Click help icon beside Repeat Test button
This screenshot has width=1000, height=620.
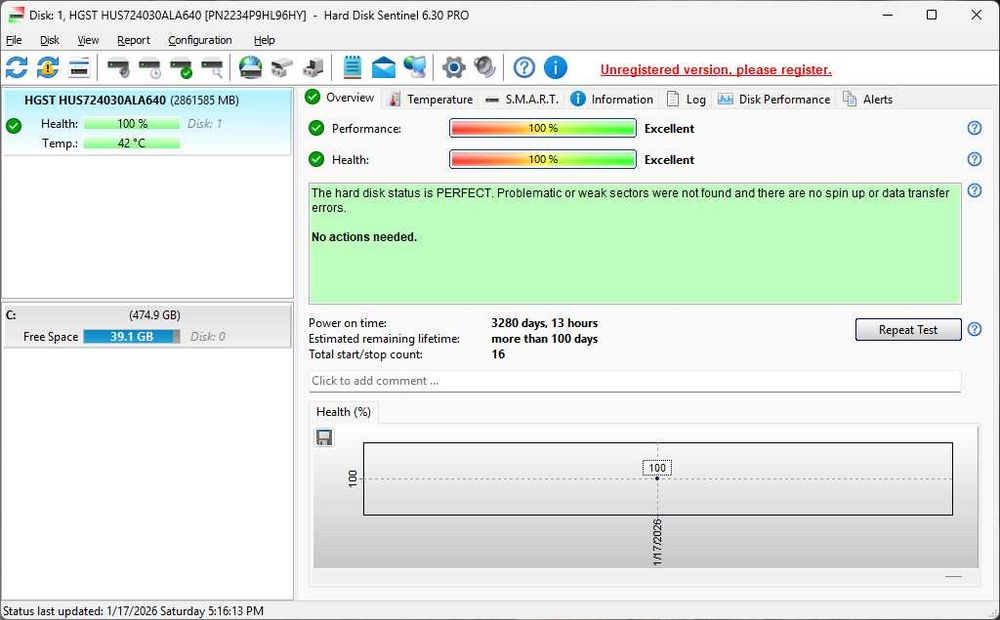pyautogui.click(x=974, y=329)
